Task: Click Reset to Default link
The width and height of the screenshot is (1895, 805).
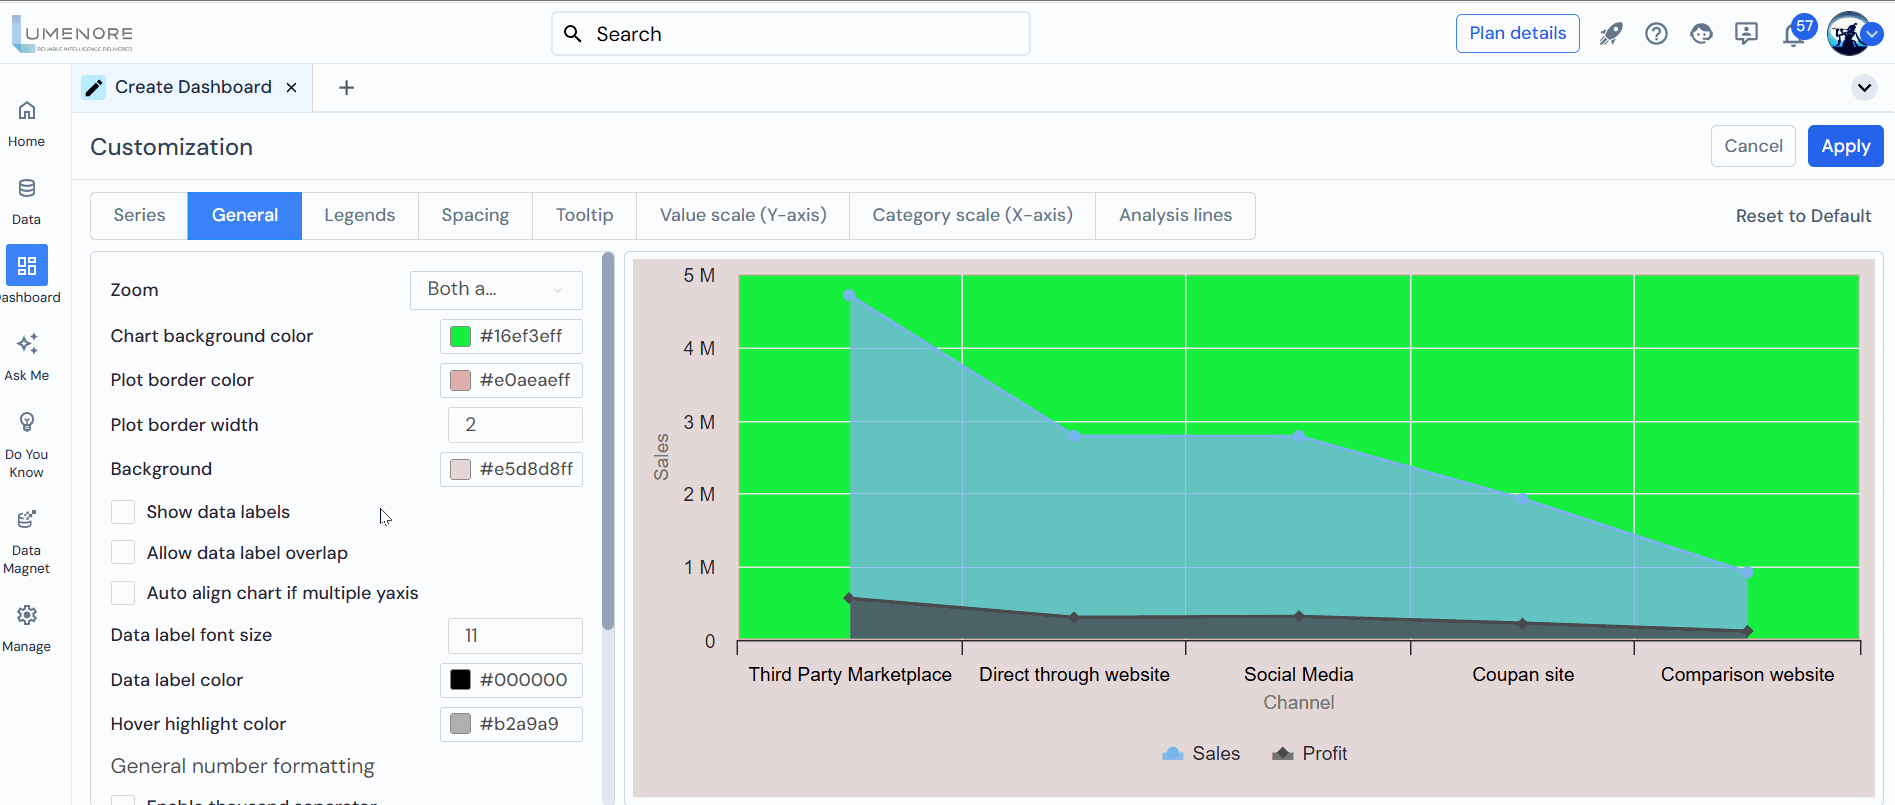Action: (x=1803, y=216)
